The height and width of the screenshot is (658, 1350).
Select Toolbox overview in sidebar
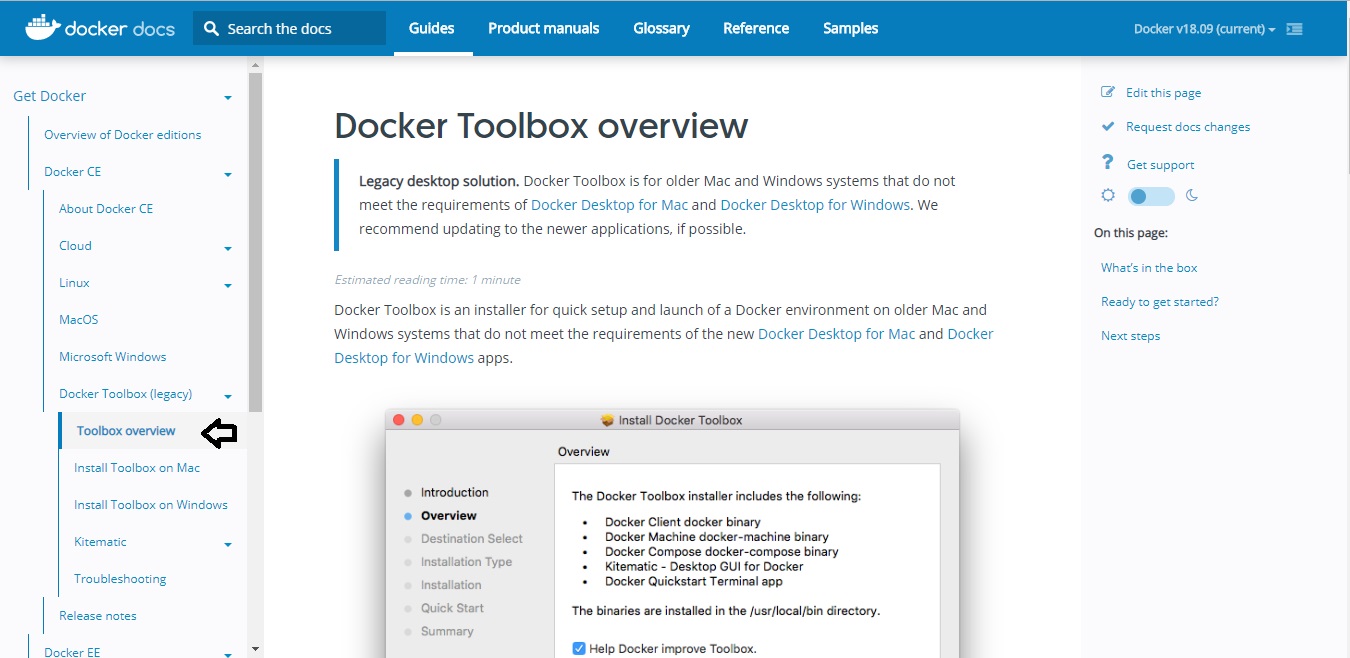[x=126, y=430]
